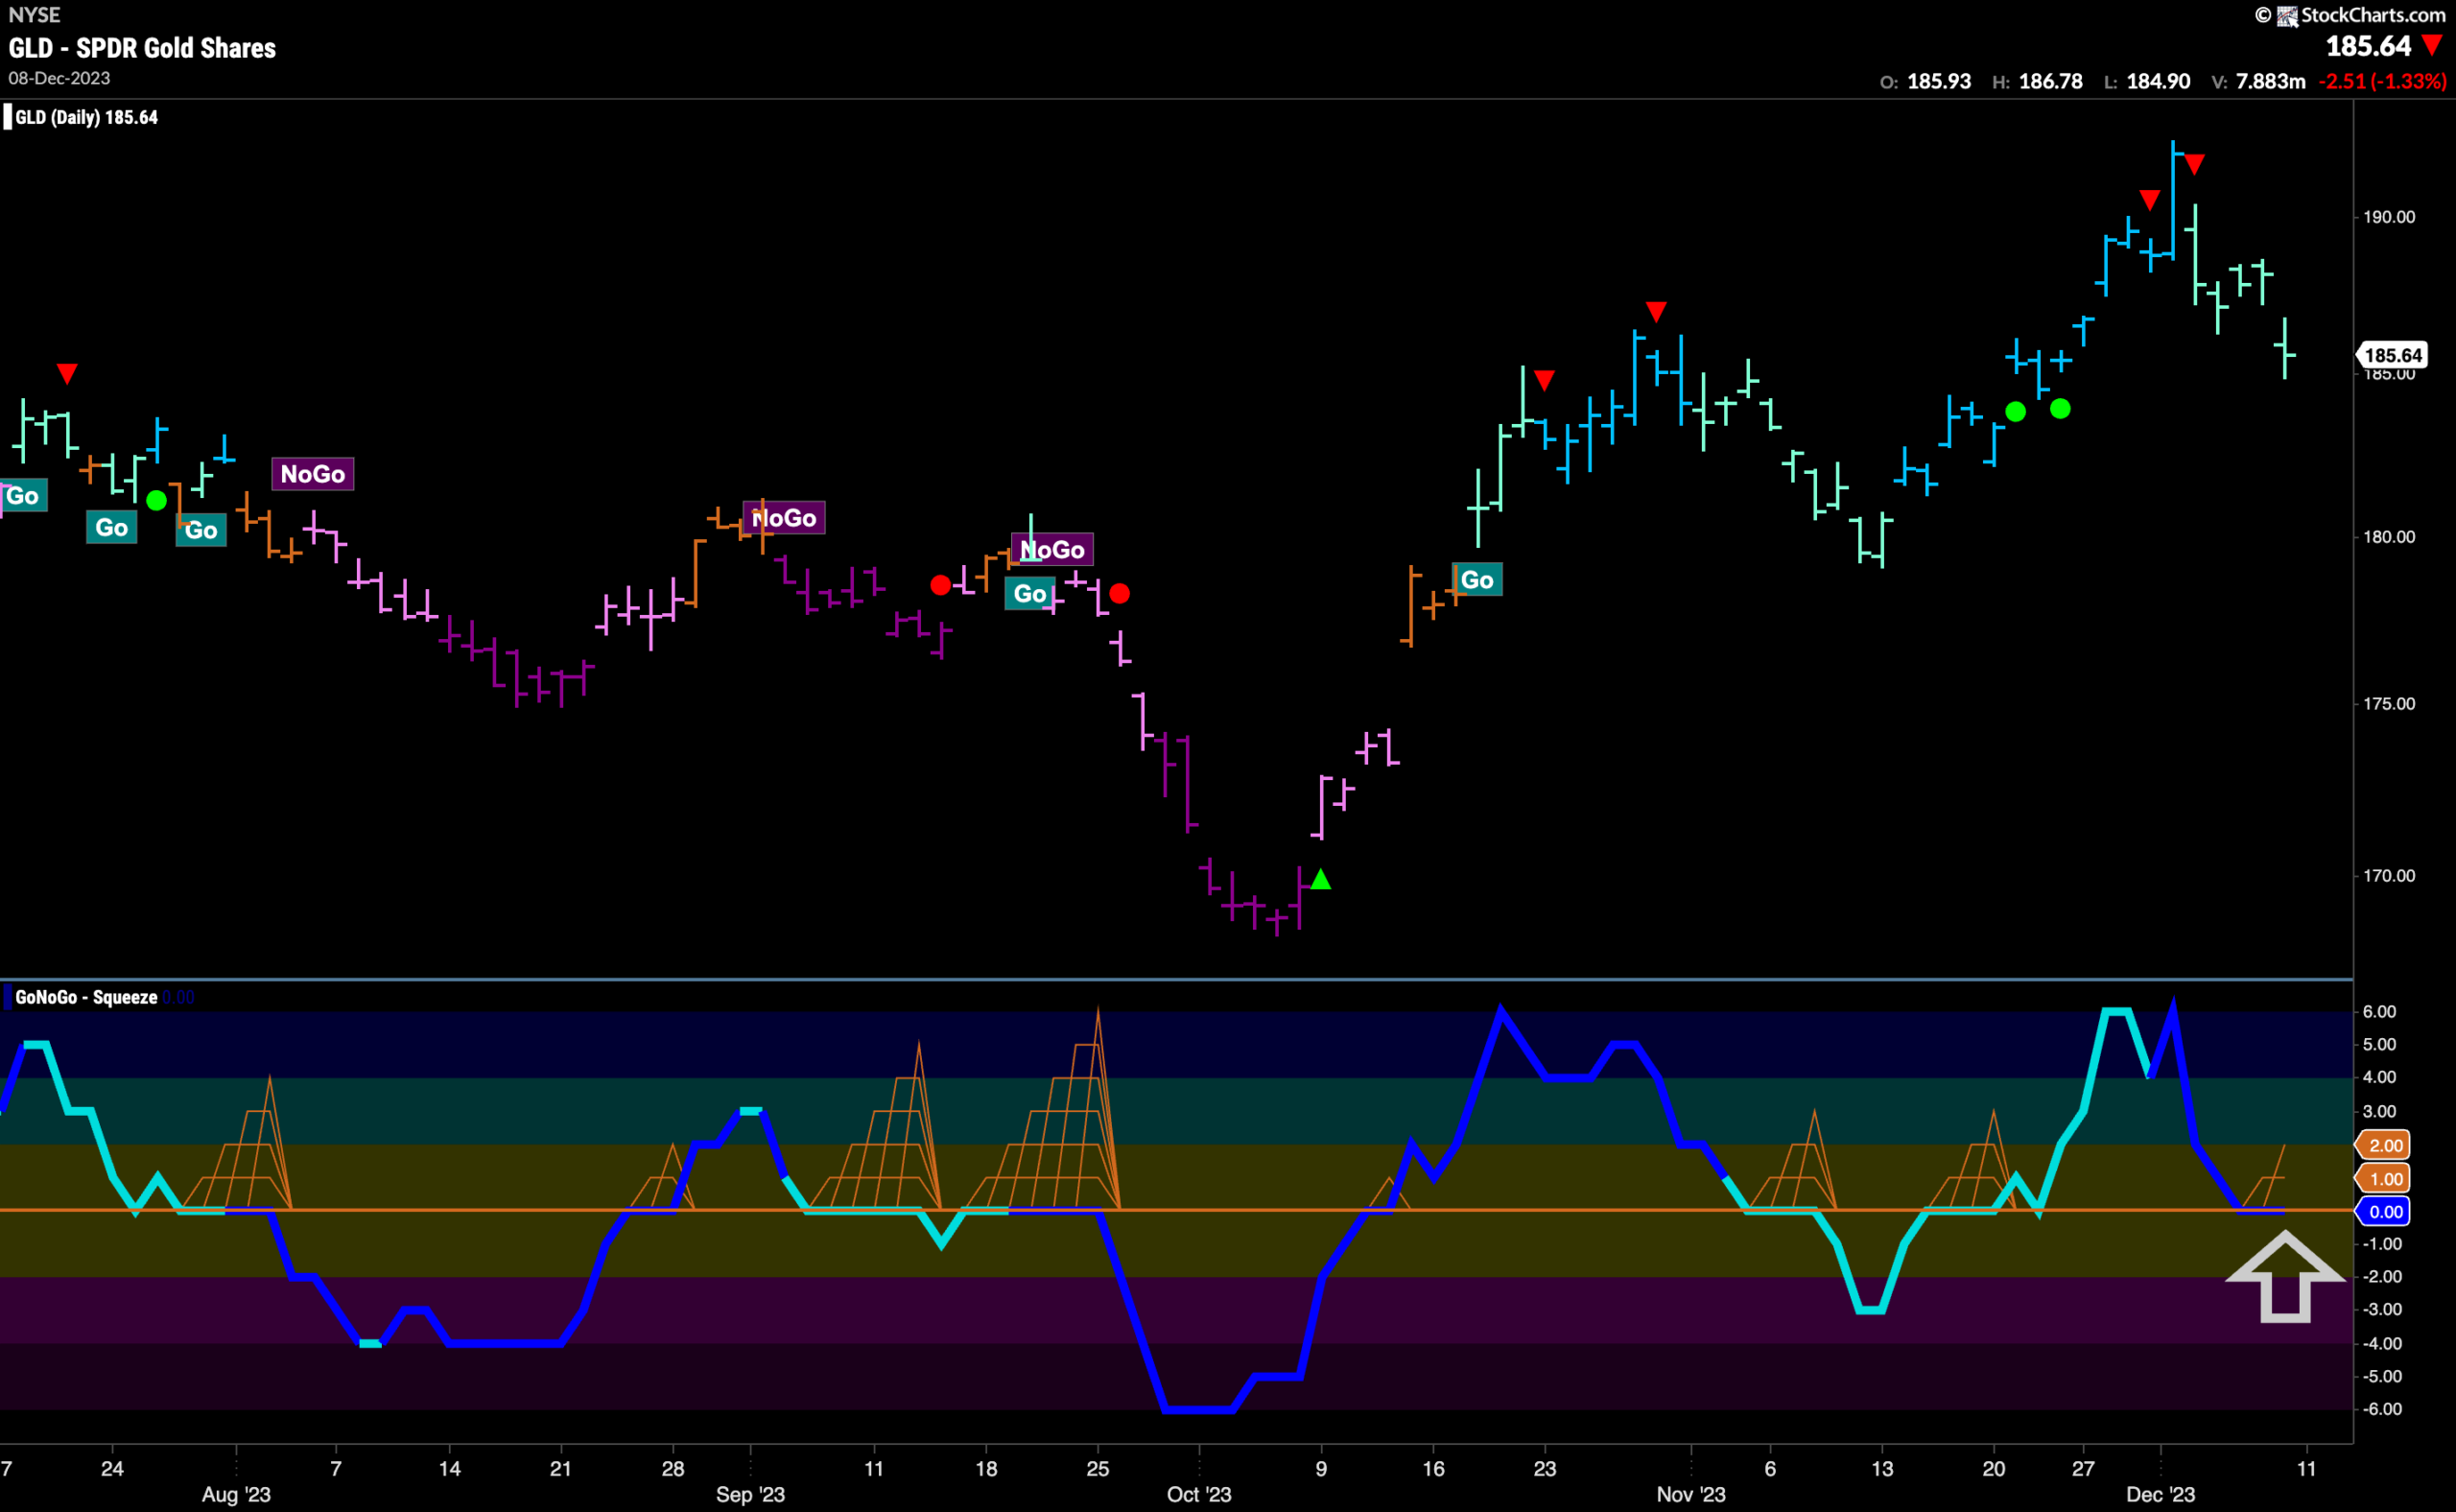The width and height of the screenshot is (2456, 1512).
Task: Click the NoGo label in early August
Action: click(313, 474)
